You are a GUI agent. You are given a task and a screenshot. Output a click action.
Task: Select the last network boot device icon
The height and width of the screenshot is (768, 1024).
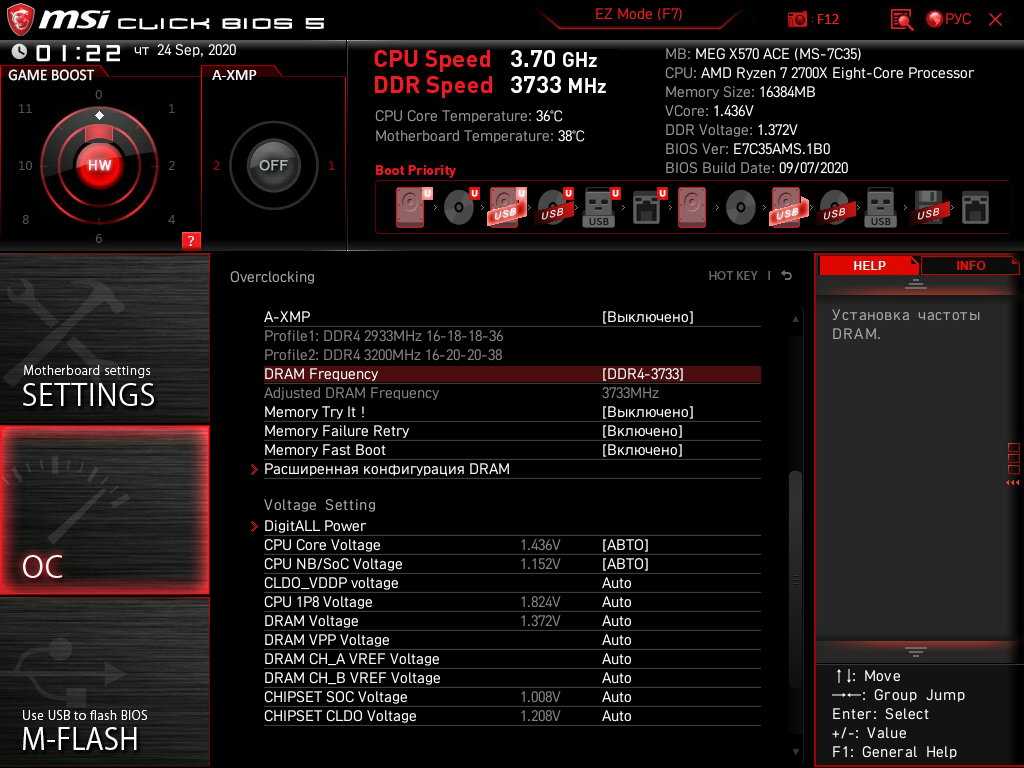[975, 207]
